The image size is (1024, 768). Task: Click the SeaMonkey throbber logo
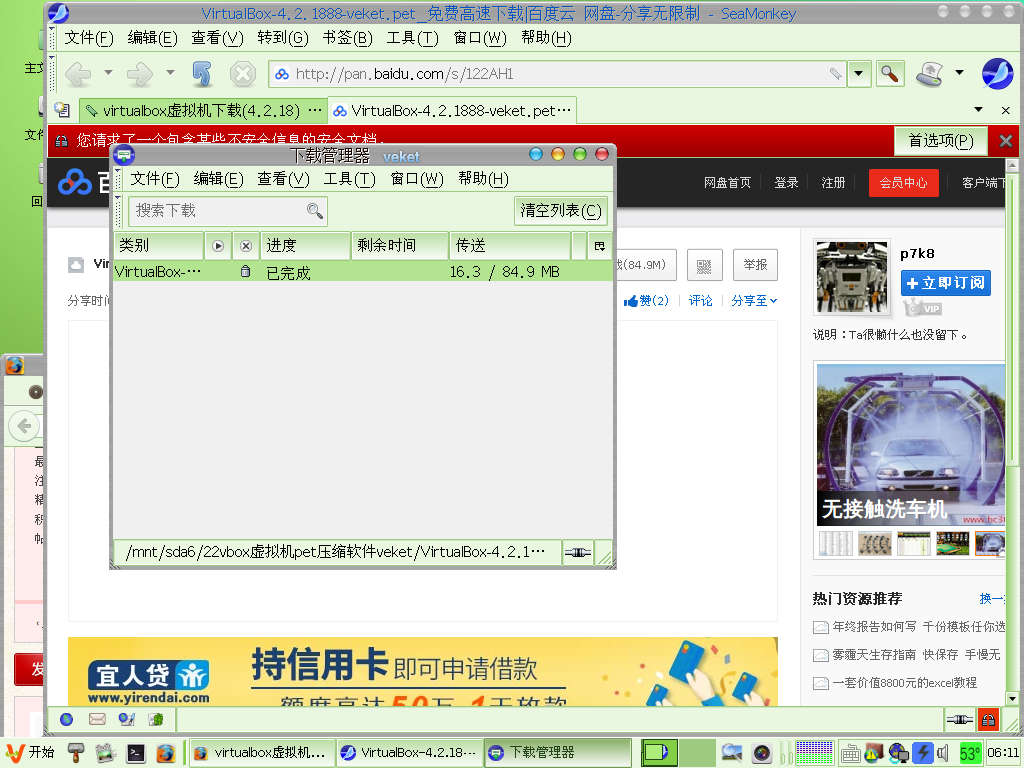point(997,73)
